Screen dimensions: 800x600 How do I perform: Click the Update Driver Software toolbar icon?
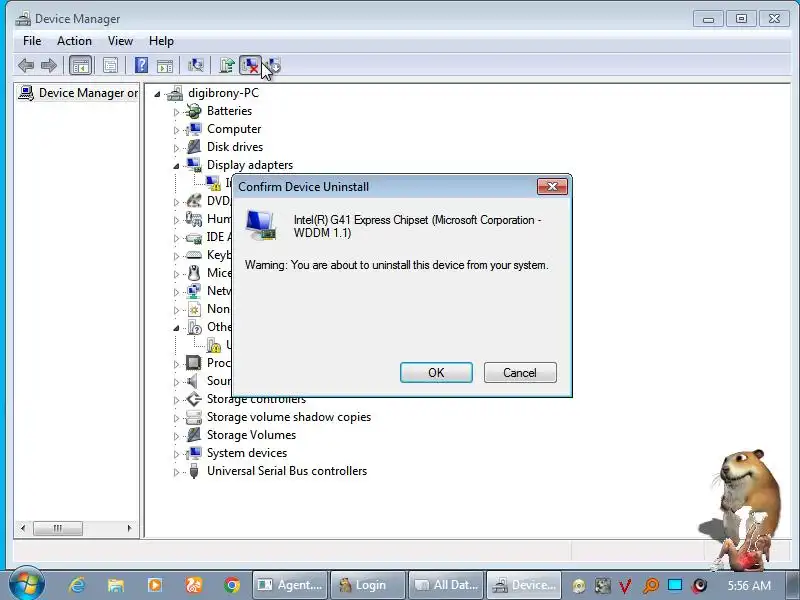pyautogui.click(x=227, y=65)
